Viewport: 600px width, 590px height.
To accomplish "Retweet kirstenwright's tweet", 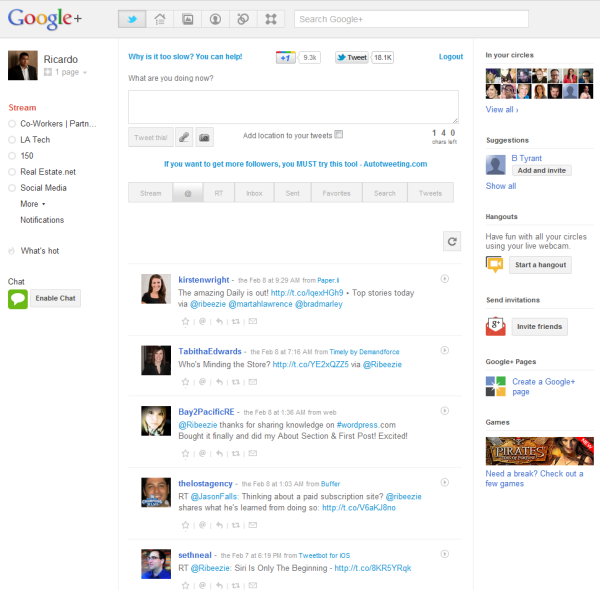I will point(236,321).
